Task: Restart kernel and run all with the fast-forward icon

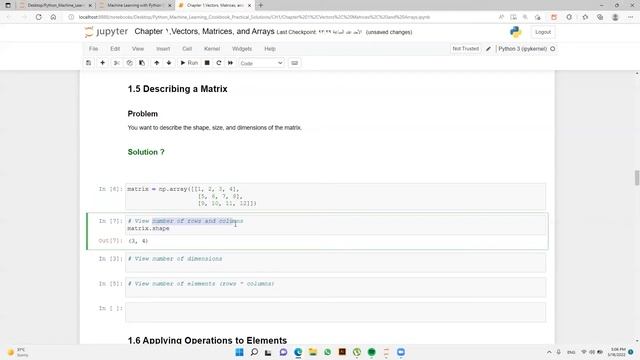Action: (x=231, y=63)
